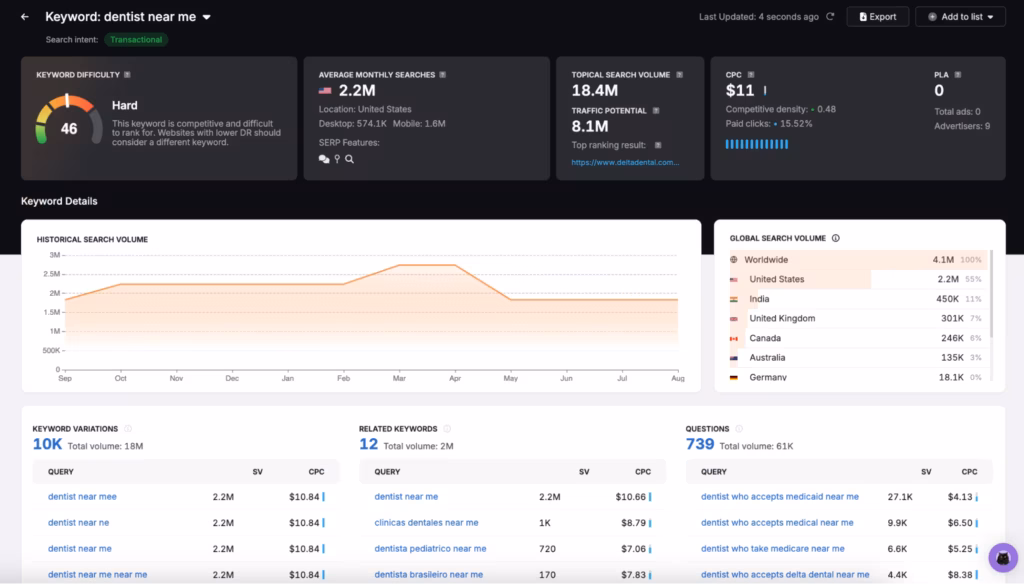
Task: Select the Reviews SERP feature icon
Action: (x=324, y=159)
